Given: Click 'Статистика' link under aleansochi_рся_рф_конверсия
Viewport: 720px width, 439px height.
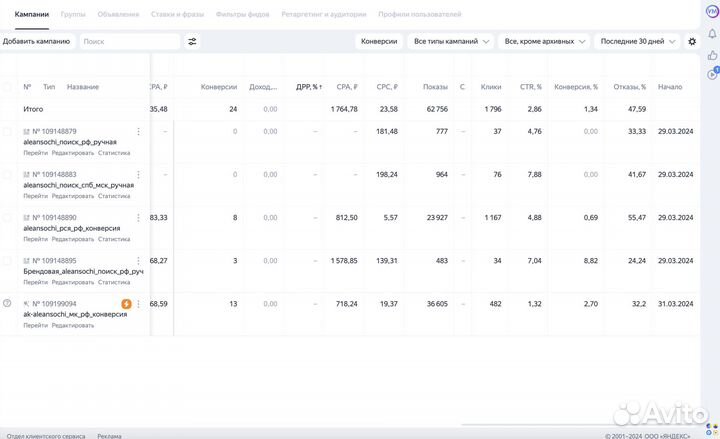Looking at the screenshot, I should point(114,239).
